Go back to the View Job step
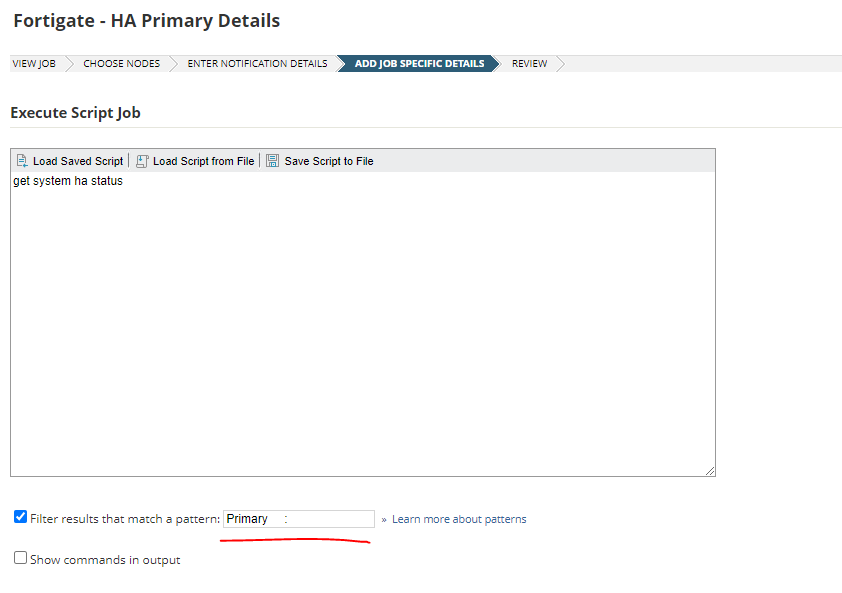 [34, 63]
